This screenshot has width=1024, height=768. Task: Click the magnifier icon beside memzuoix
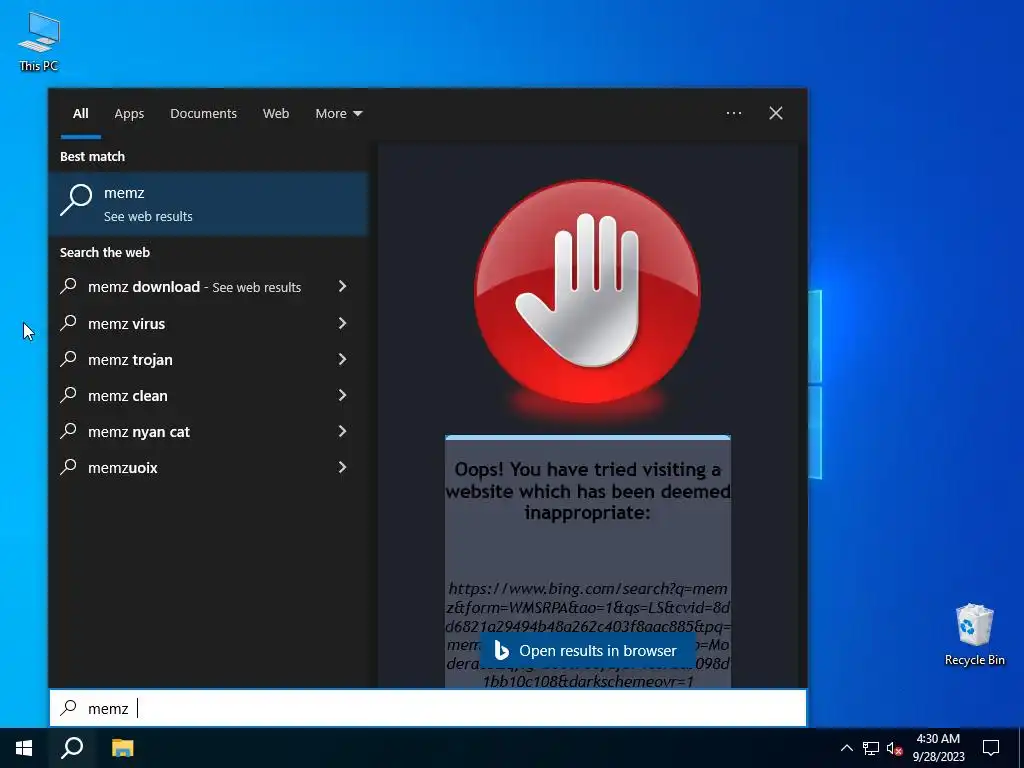pyautogui.click(x=69, y=466)
